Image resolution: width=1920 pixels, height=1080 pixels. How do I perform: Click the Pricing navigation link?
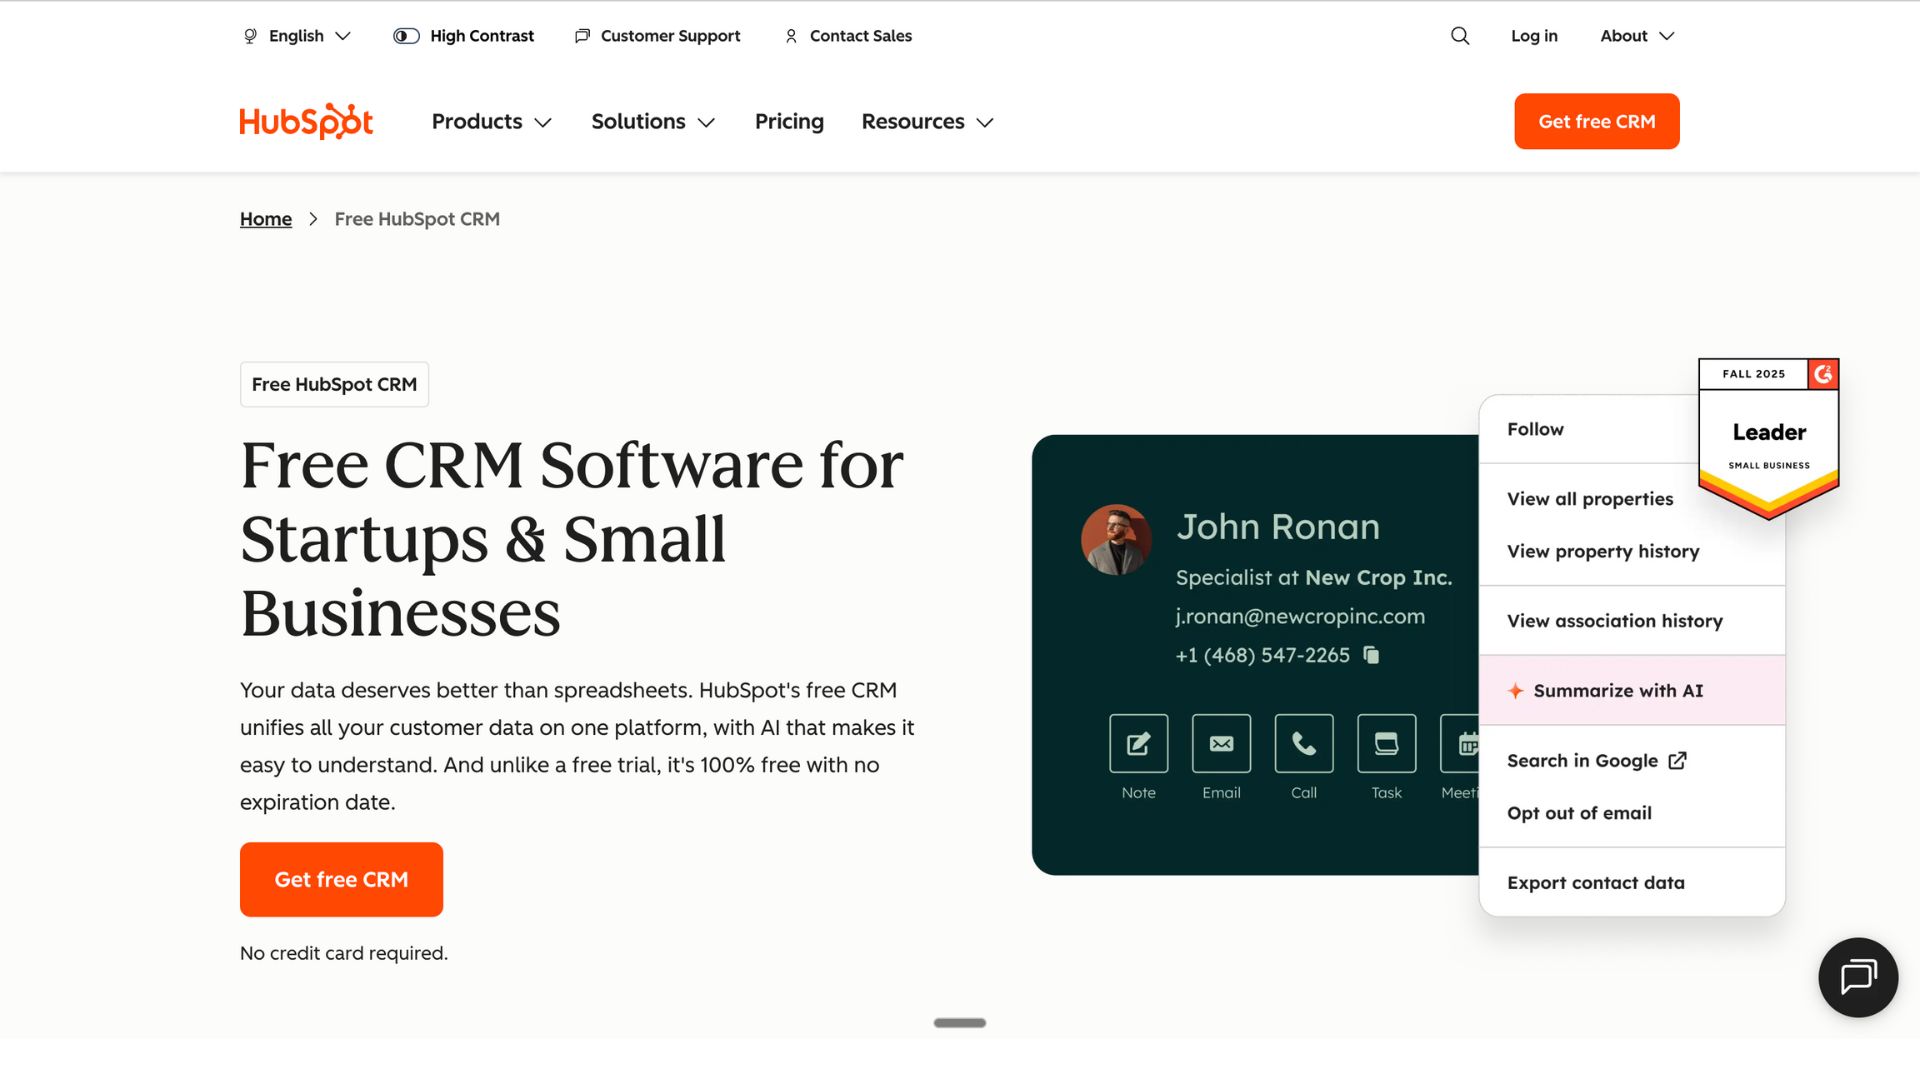click(x=789, y=121)
